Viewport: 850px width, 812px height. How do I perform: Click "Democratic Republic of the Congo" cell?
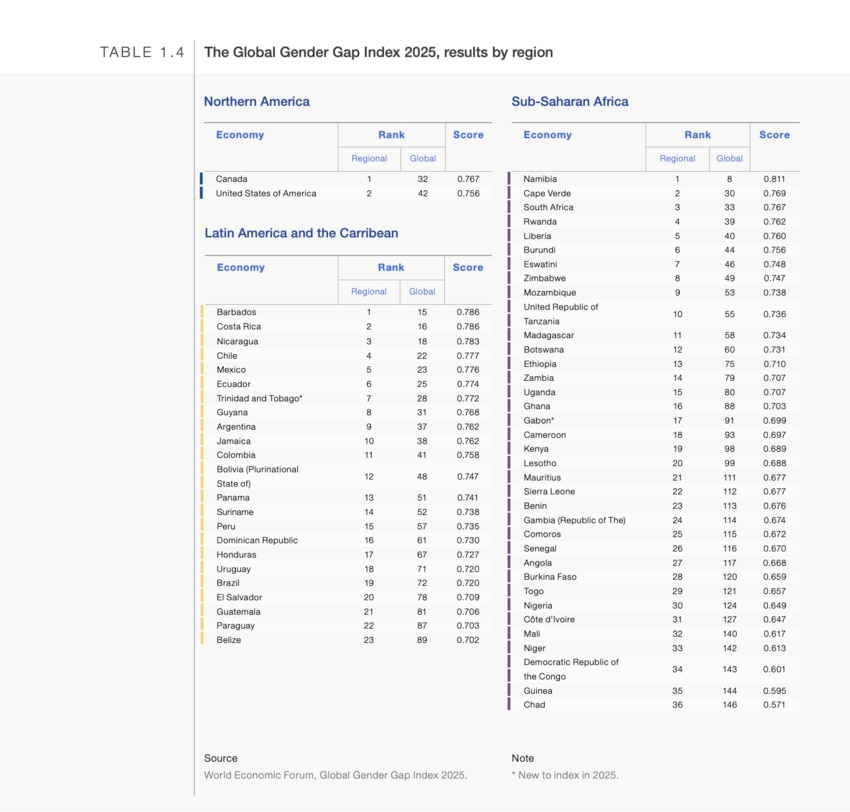[571, 669]
